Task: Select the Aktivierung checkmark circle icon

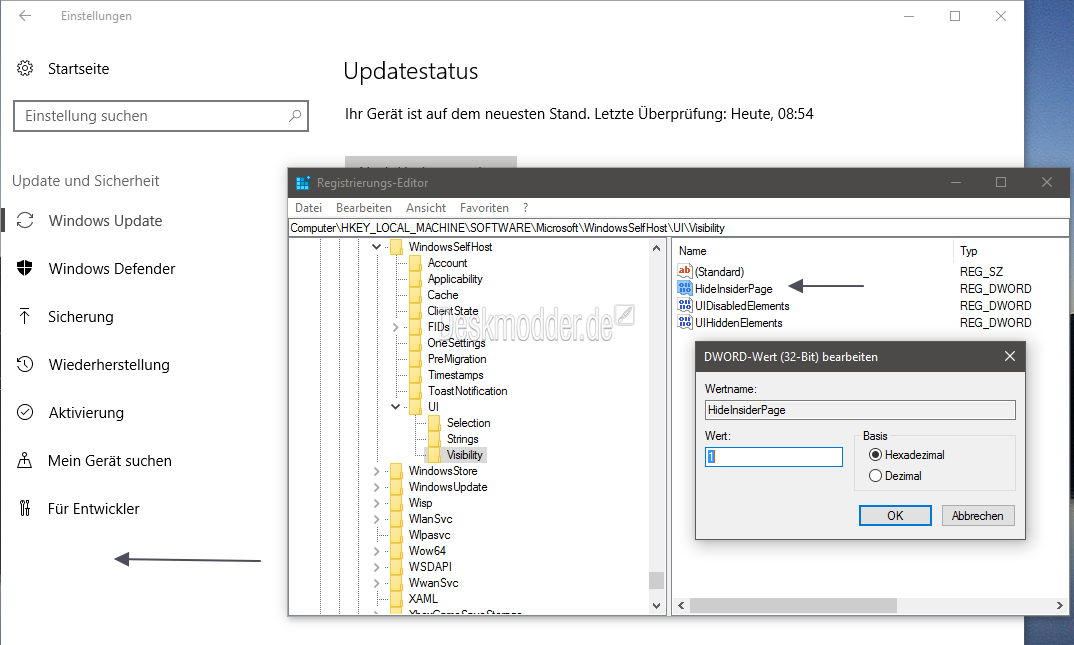Action: pyautogui.click(x=25, y=412)
